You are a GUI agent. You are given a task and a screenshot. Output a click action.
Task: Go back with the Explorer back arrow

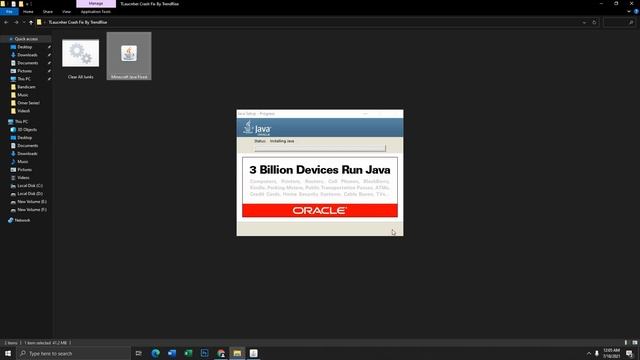(6, 22)
